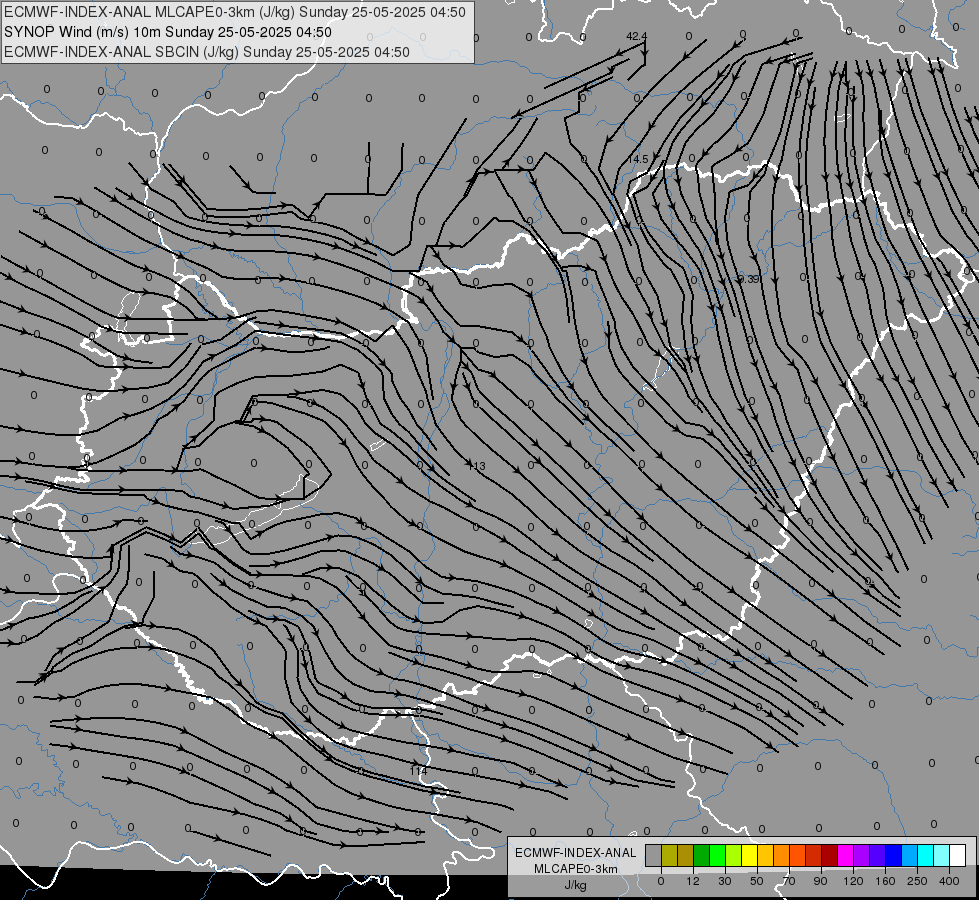Click the 13 value on the map

tap(479, 466)
